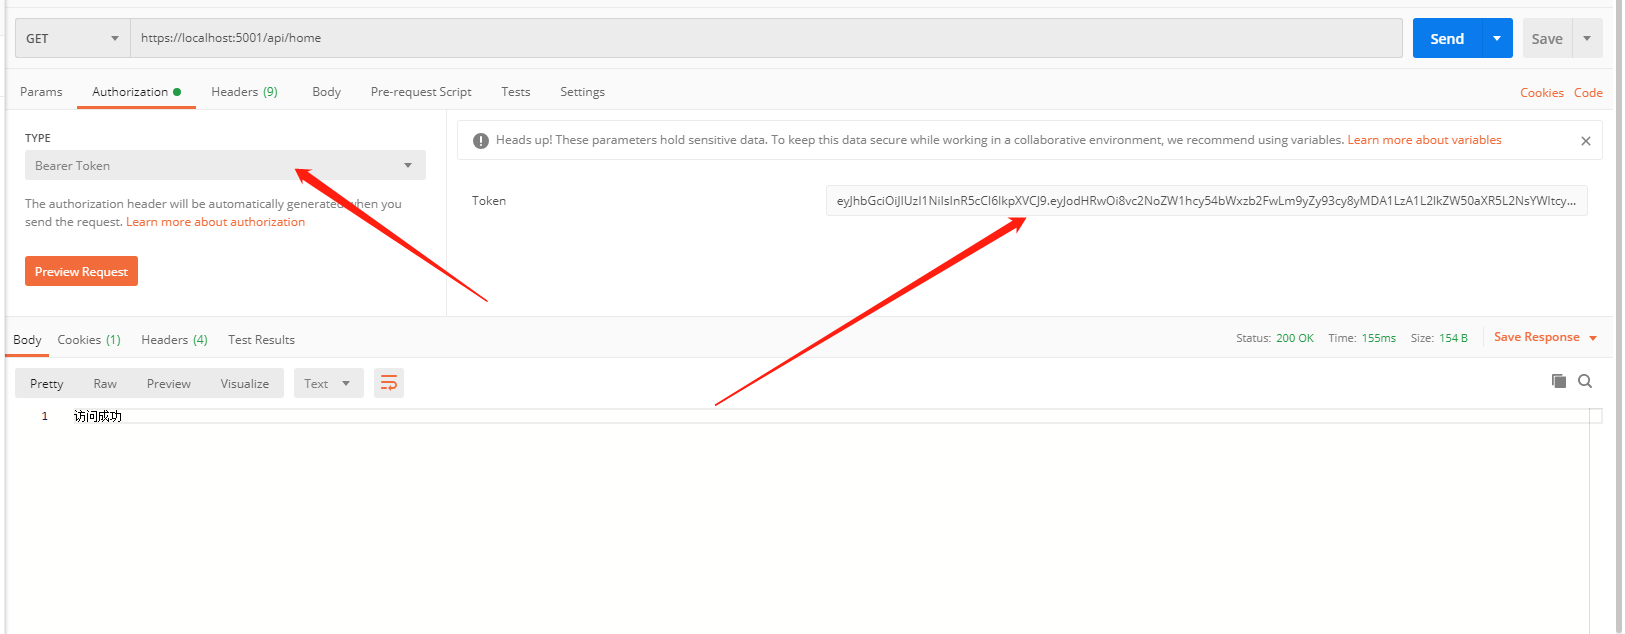Open the response Cookies (1) tab
This screenshot has height=634, width=1625.
tap(89, 340)
